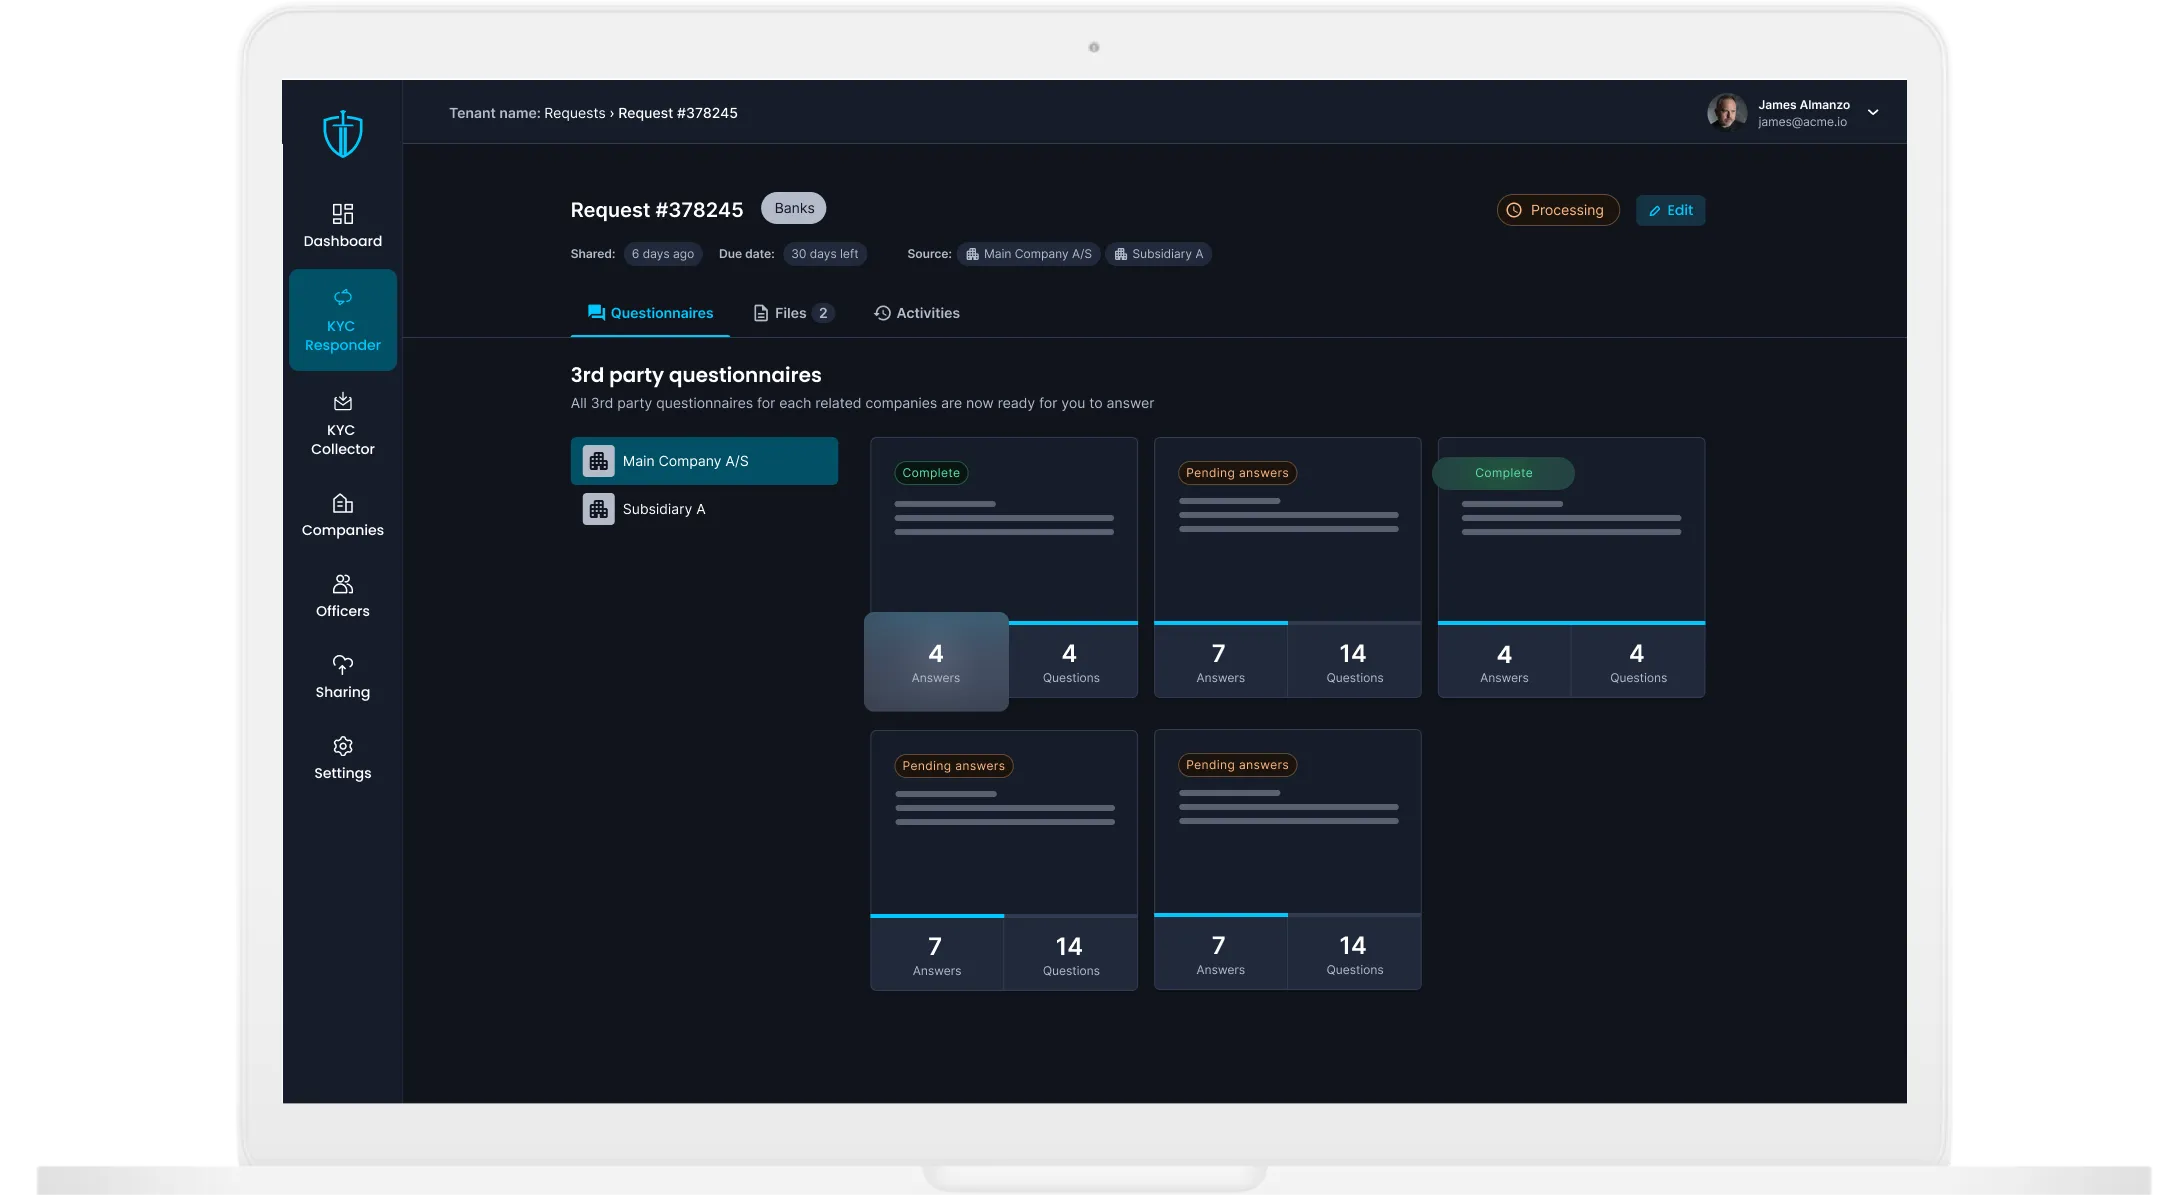Open the 4 Answers tile on the first questionnaire
Viewport: 2160px width, 1195px height.
coord(936,661)
